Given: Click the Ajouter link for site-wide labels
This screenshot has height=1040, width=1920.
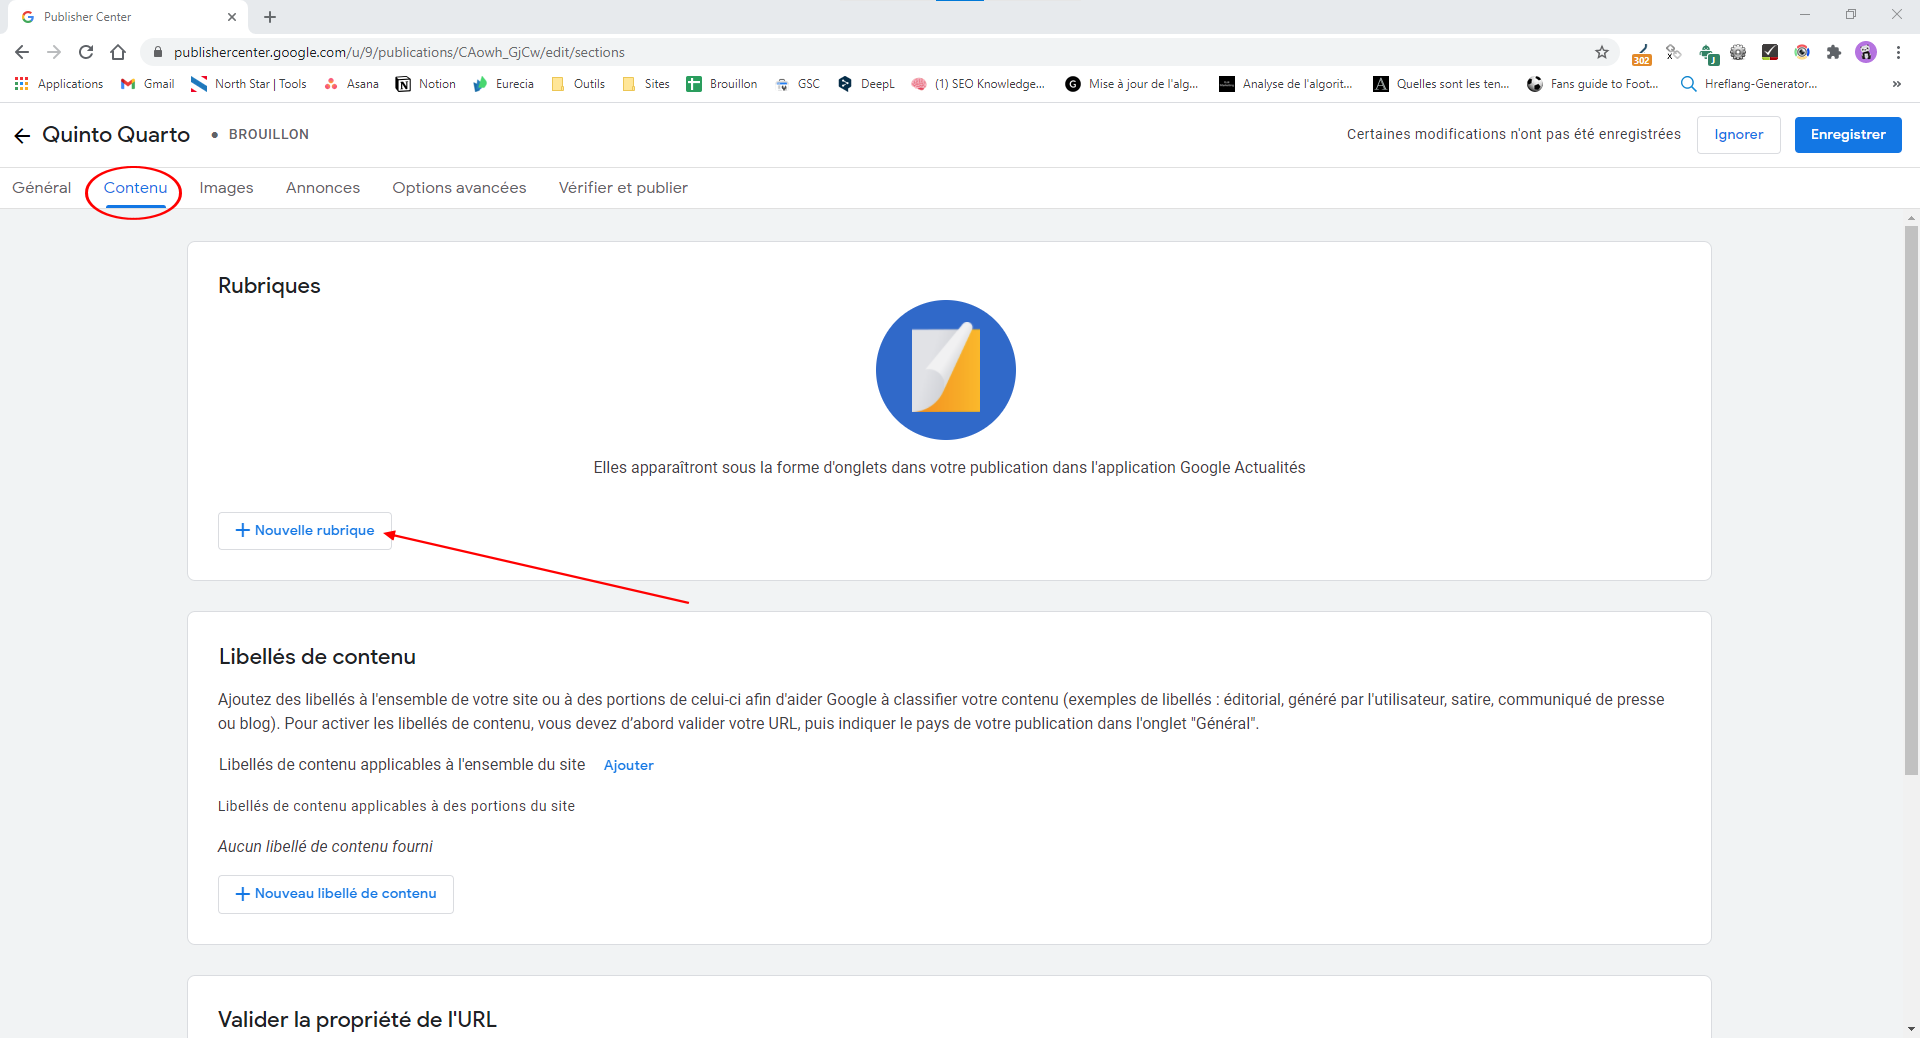Looking at the screenshot, I should [x=628, y=765].
